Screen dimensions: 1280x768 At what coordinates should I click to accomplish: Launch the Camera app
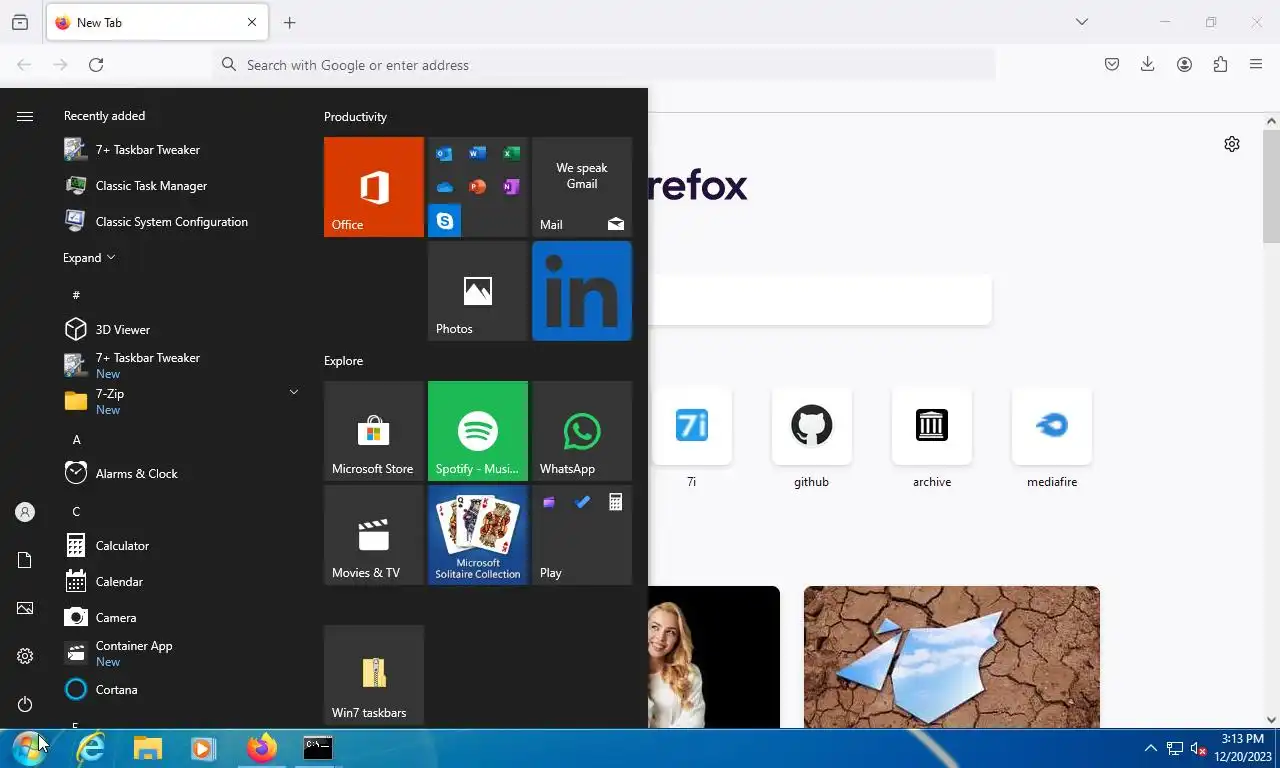(x=182, y=617)
